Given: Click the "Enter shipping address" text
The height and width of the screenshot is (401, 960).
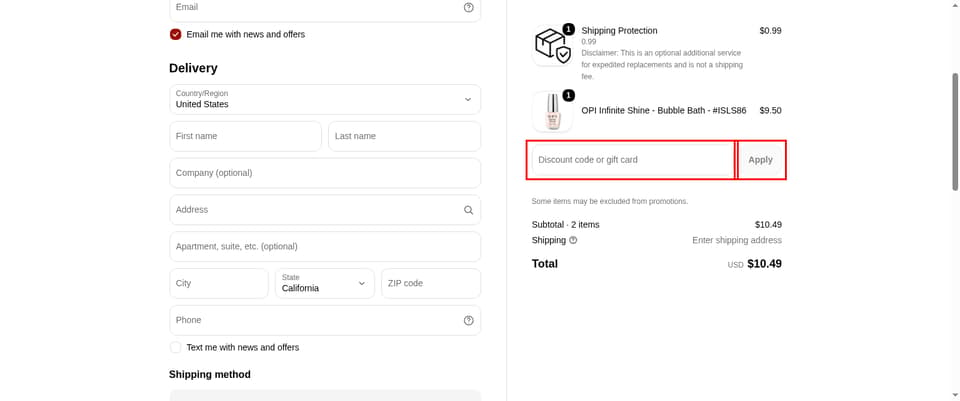Looking at the screenshot, I should pos(737,240).
